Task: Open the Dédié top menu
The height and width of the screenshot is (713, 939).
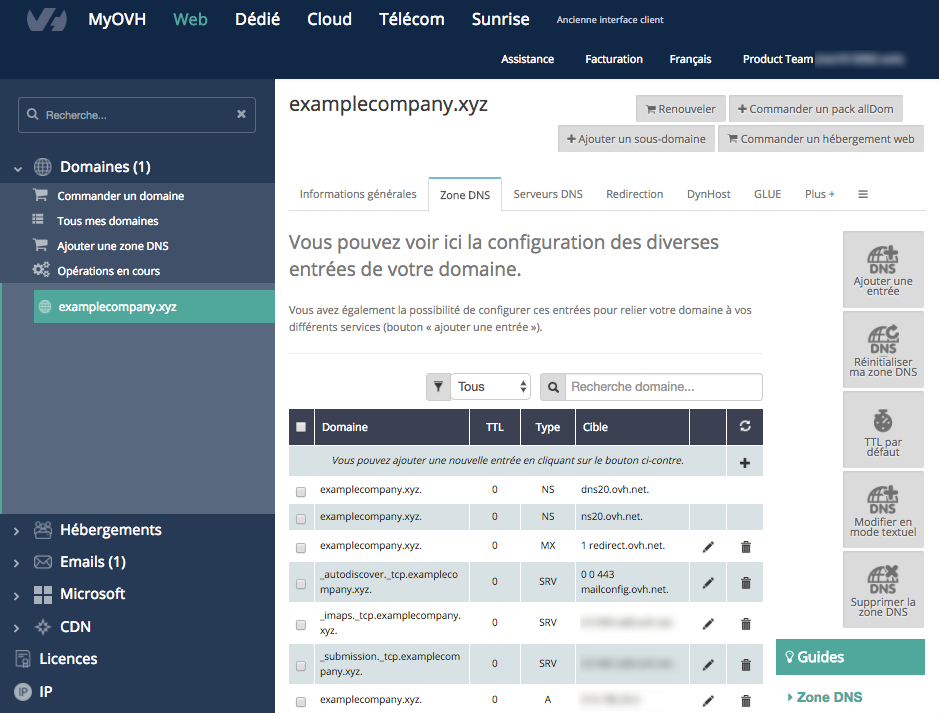Action: pos(258,19)
